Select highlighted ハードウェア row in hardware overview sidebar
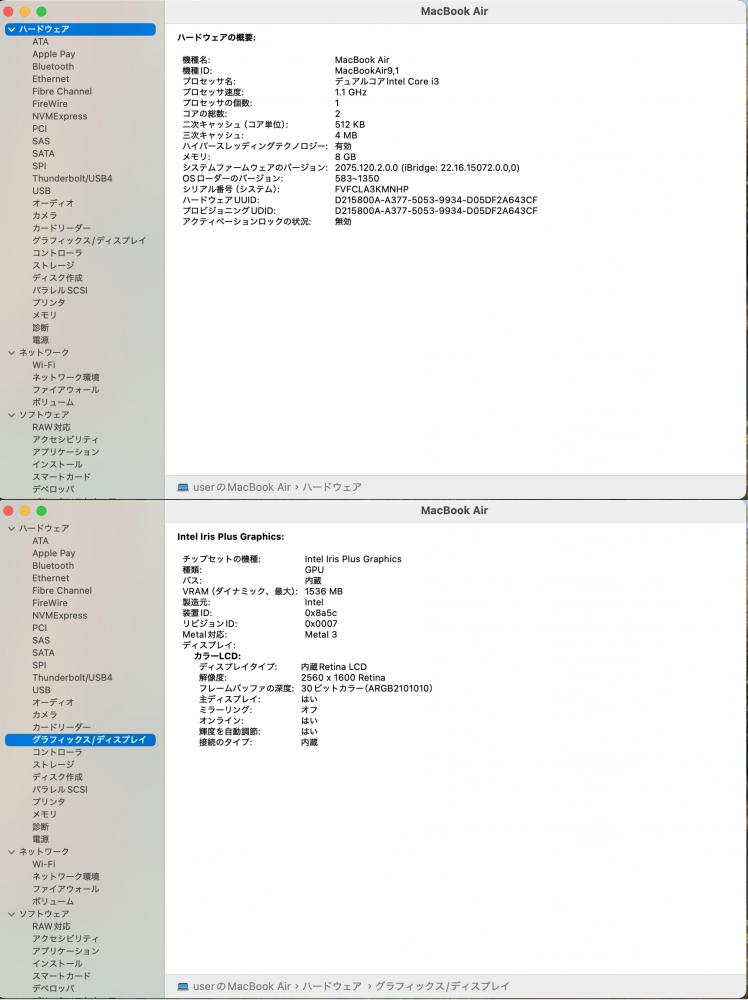 click(80, 29)
